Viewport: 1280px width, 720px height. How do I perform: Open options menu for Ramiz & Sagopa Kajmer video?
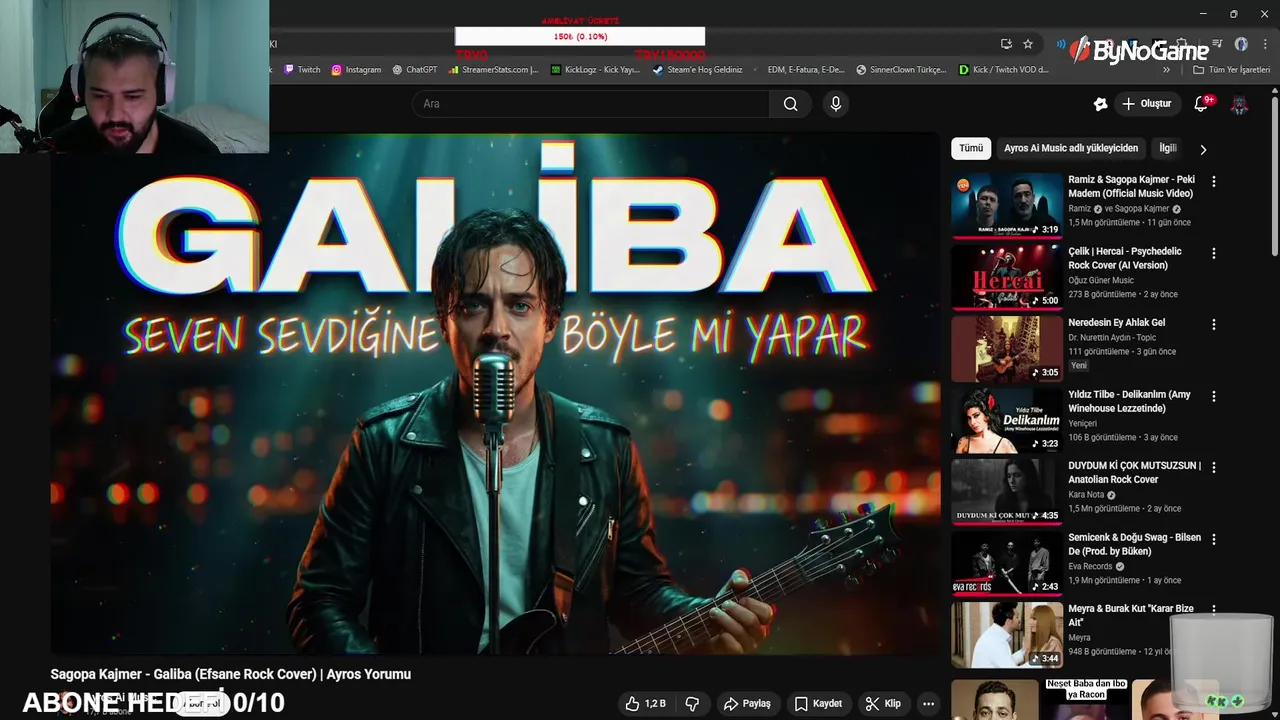point(1214,182)
